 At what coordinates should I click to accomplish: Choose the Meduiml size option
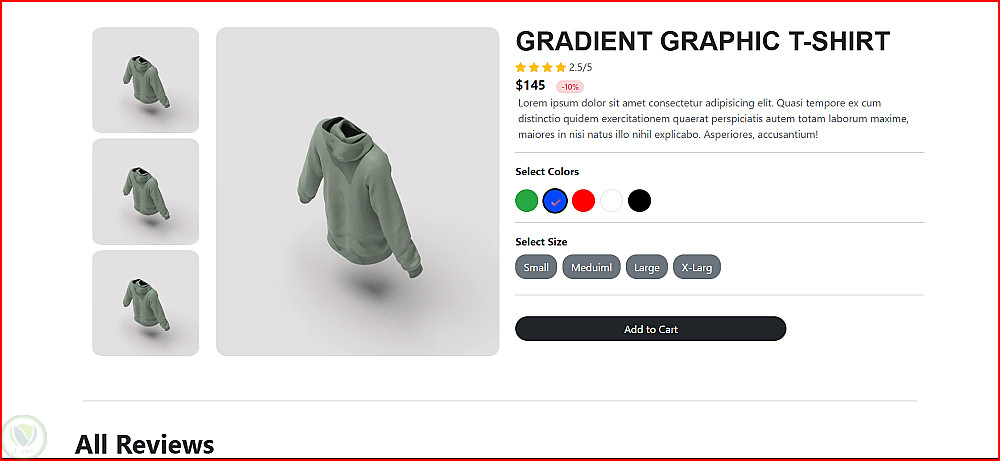point(591,267)
